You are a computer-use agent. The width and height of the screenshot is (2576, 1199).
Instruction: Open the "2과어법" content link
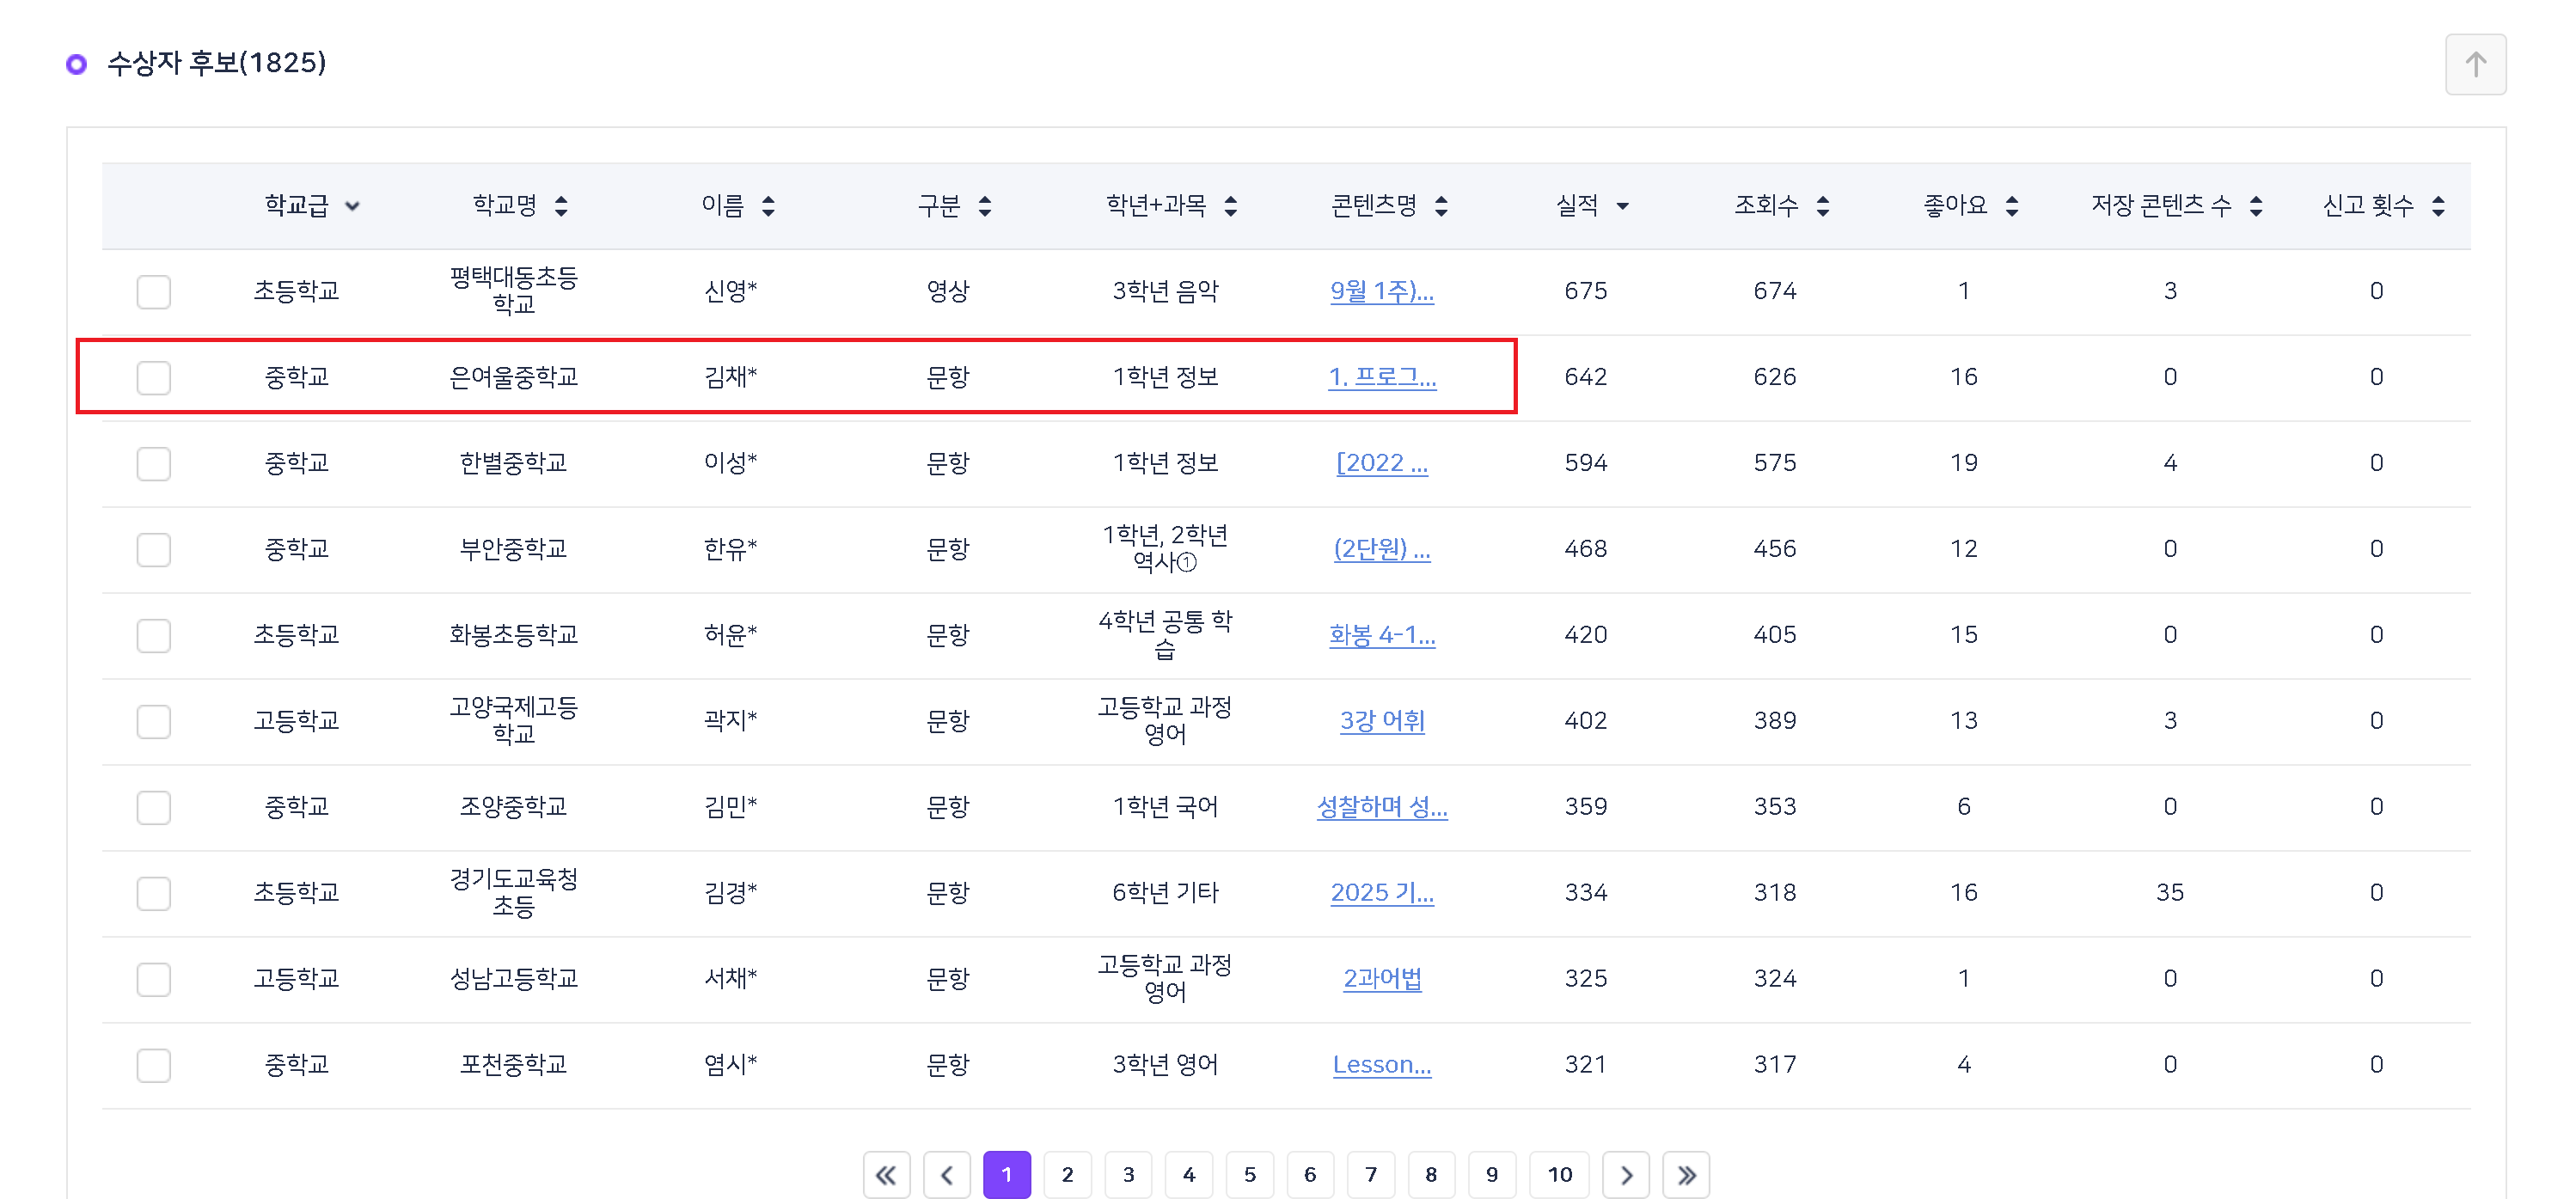(x=1382, y=979)
